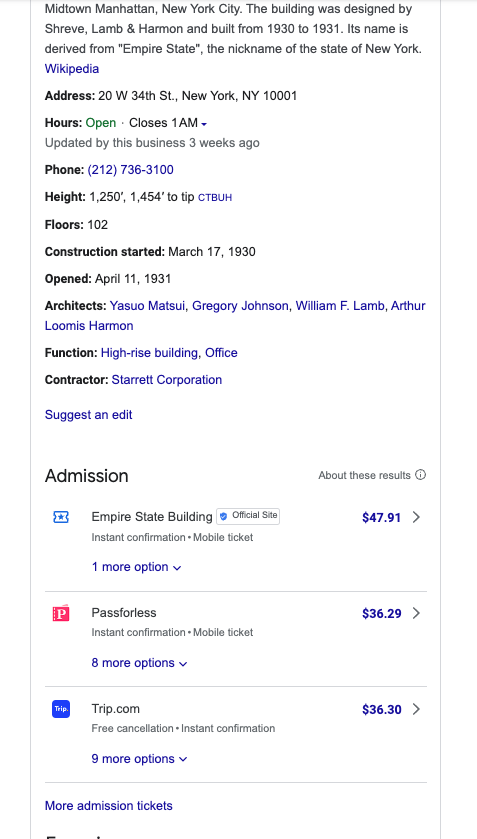Expand 9 more options under Trip.com
This screenshot has width=477, height=839.
pyautogui.click(x=140, y=759)
